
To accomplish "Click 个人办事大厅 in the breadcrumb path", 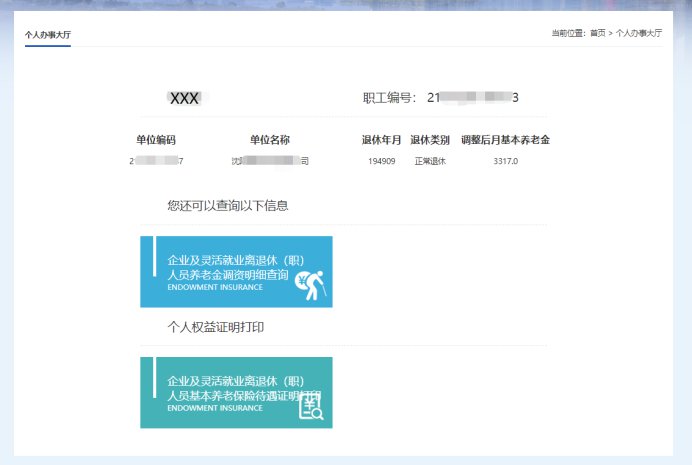I will pyautogui.click(x=638, y=33).
